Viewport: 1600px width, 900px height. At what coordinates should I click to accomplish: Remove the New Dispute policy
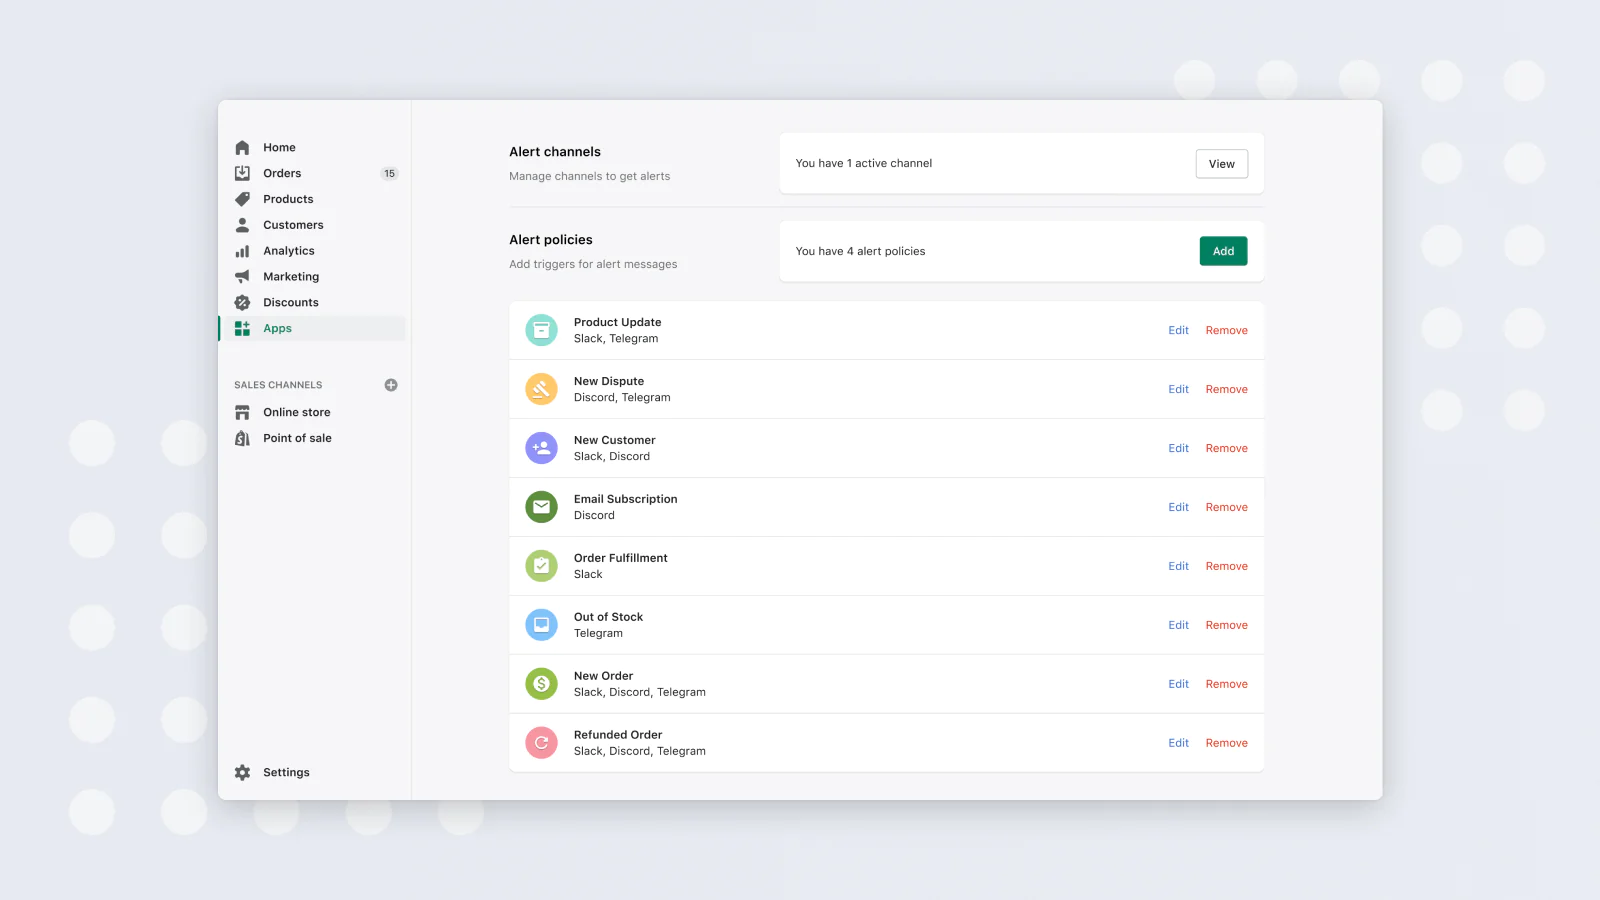[x=1226, y=389]
